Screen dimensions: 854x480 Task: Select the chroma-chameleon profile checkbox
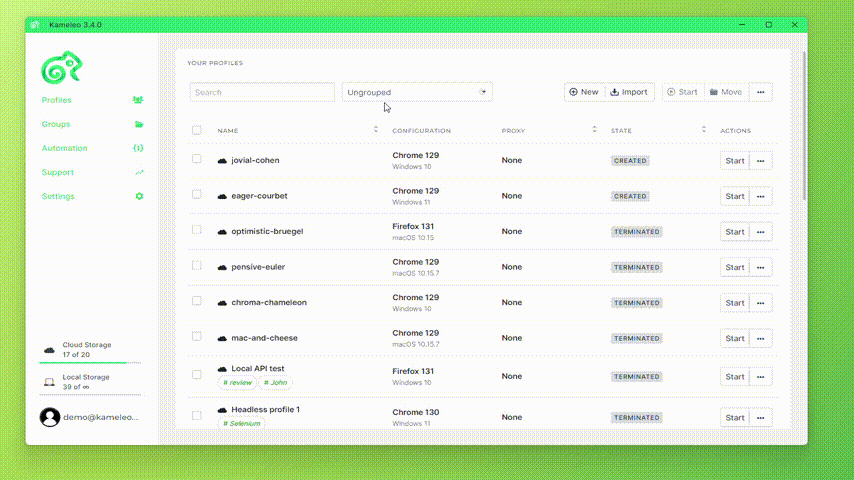pyautogui.click(x=197, y=300)
